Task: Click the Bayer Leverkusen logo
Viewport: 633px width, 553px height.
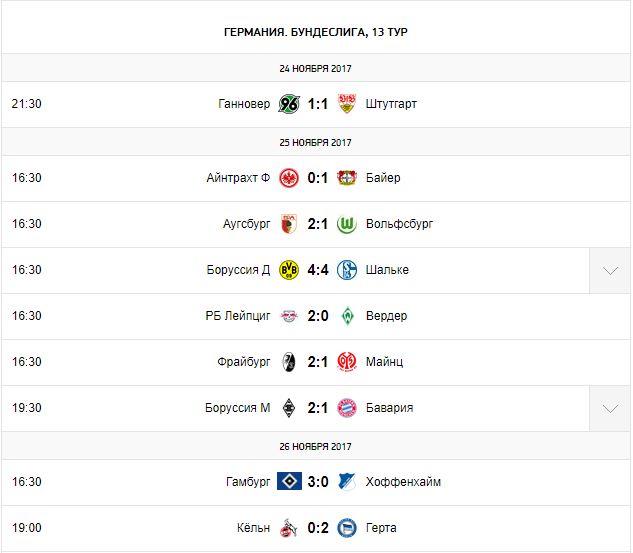Action: [347, 178]
